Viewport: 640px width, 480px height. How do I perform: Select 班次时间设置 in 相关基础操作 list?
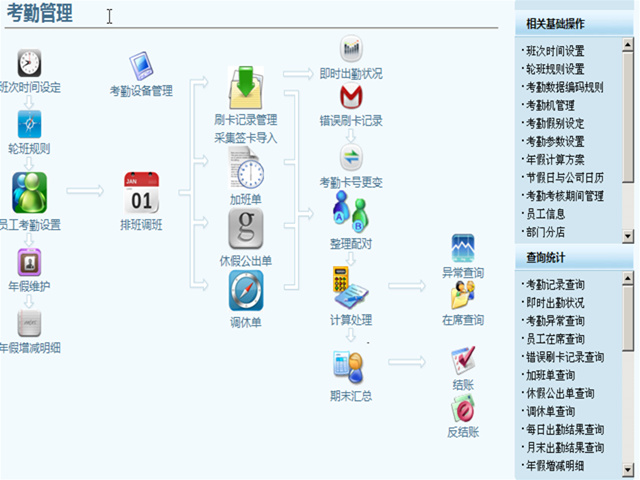[555, 51]
